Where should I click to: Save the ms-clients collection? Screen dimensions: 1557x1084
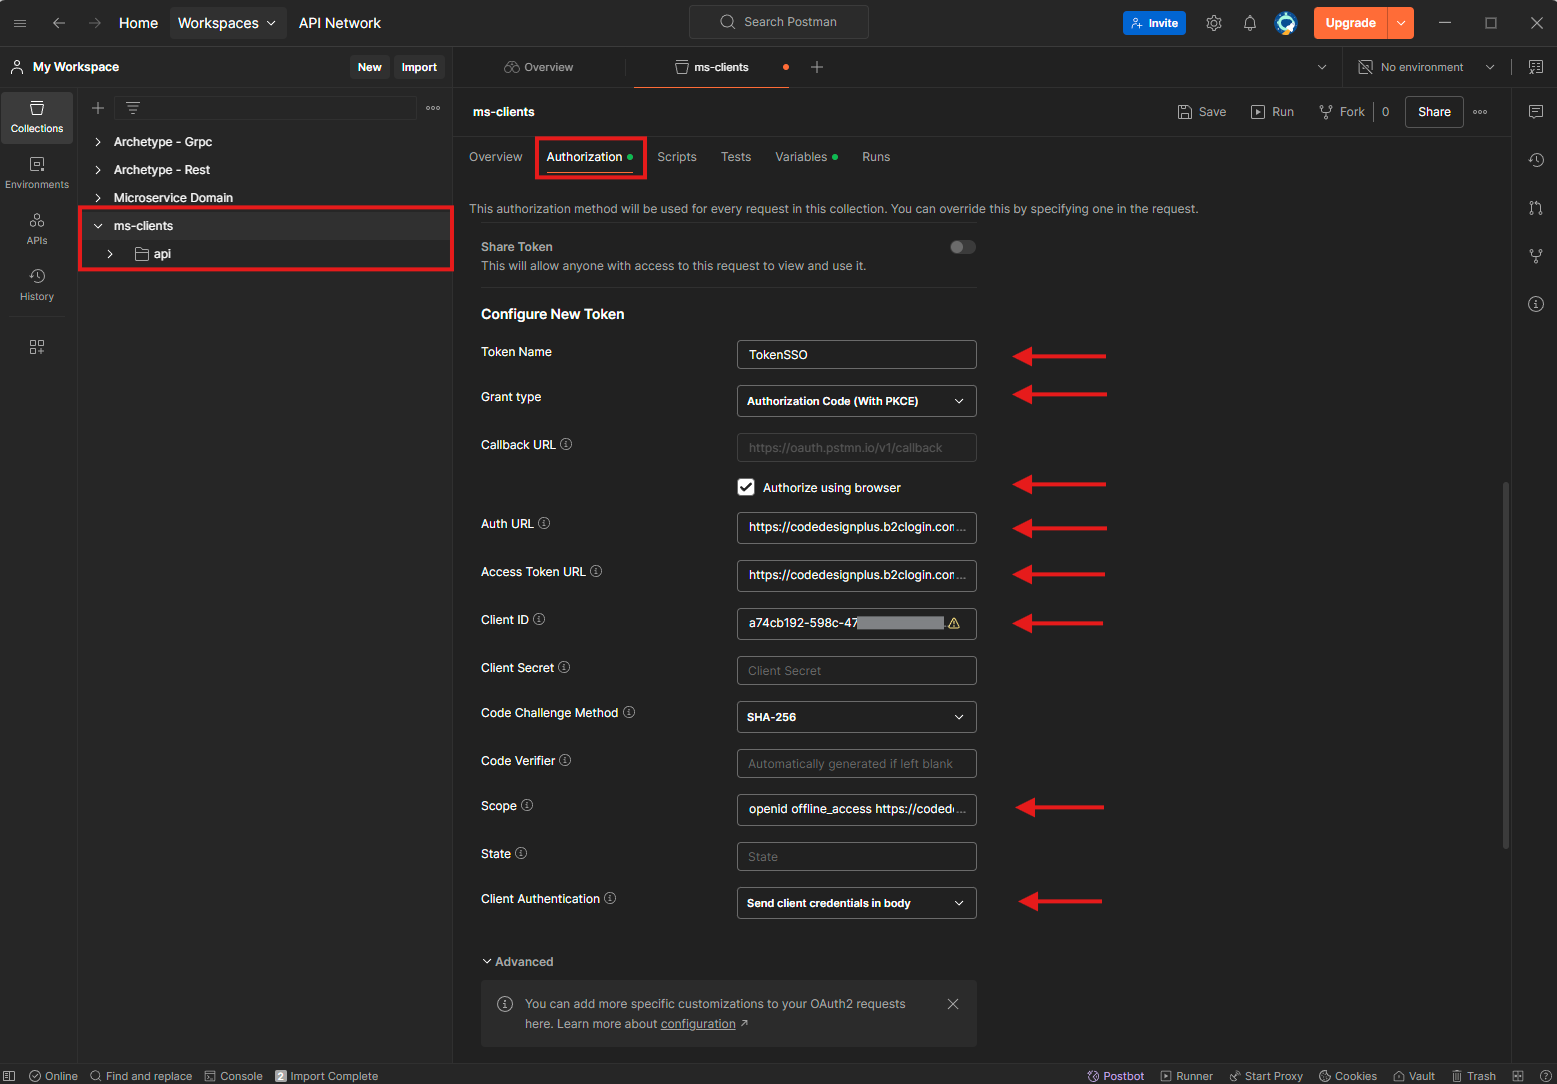(x=1202, y=112)
